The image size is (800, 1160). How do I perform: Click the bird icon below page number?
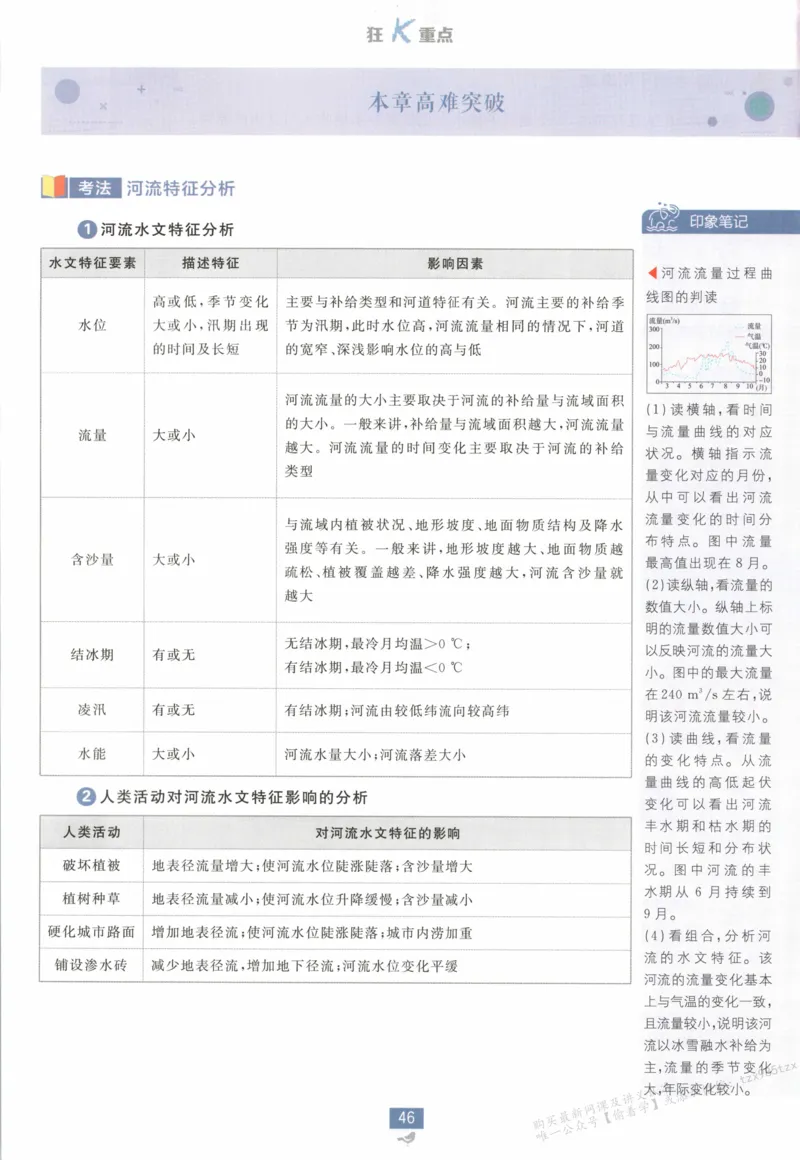406,1138
